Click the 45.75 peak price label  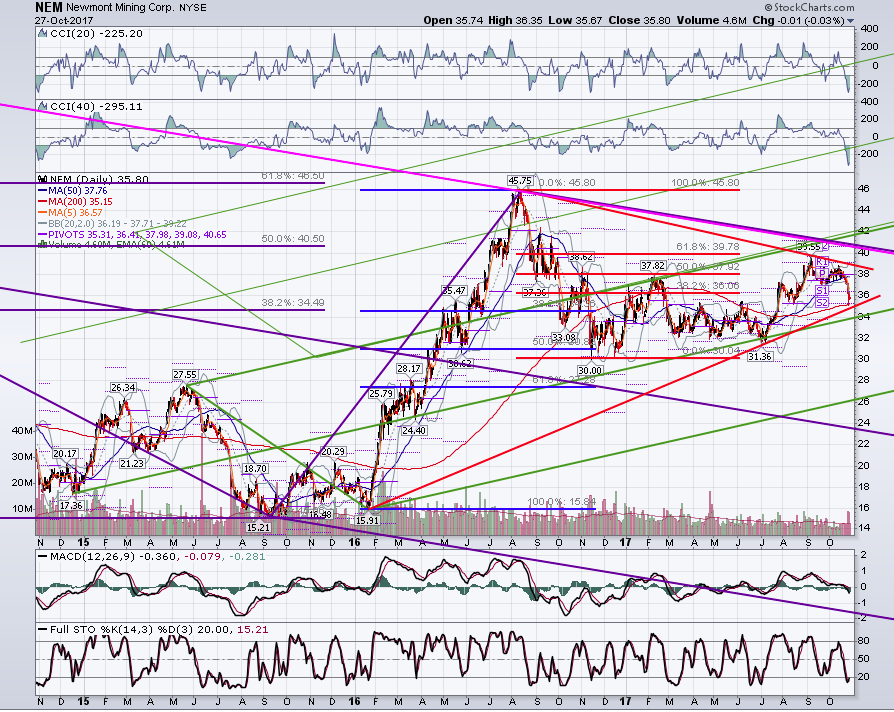(520, 181)
